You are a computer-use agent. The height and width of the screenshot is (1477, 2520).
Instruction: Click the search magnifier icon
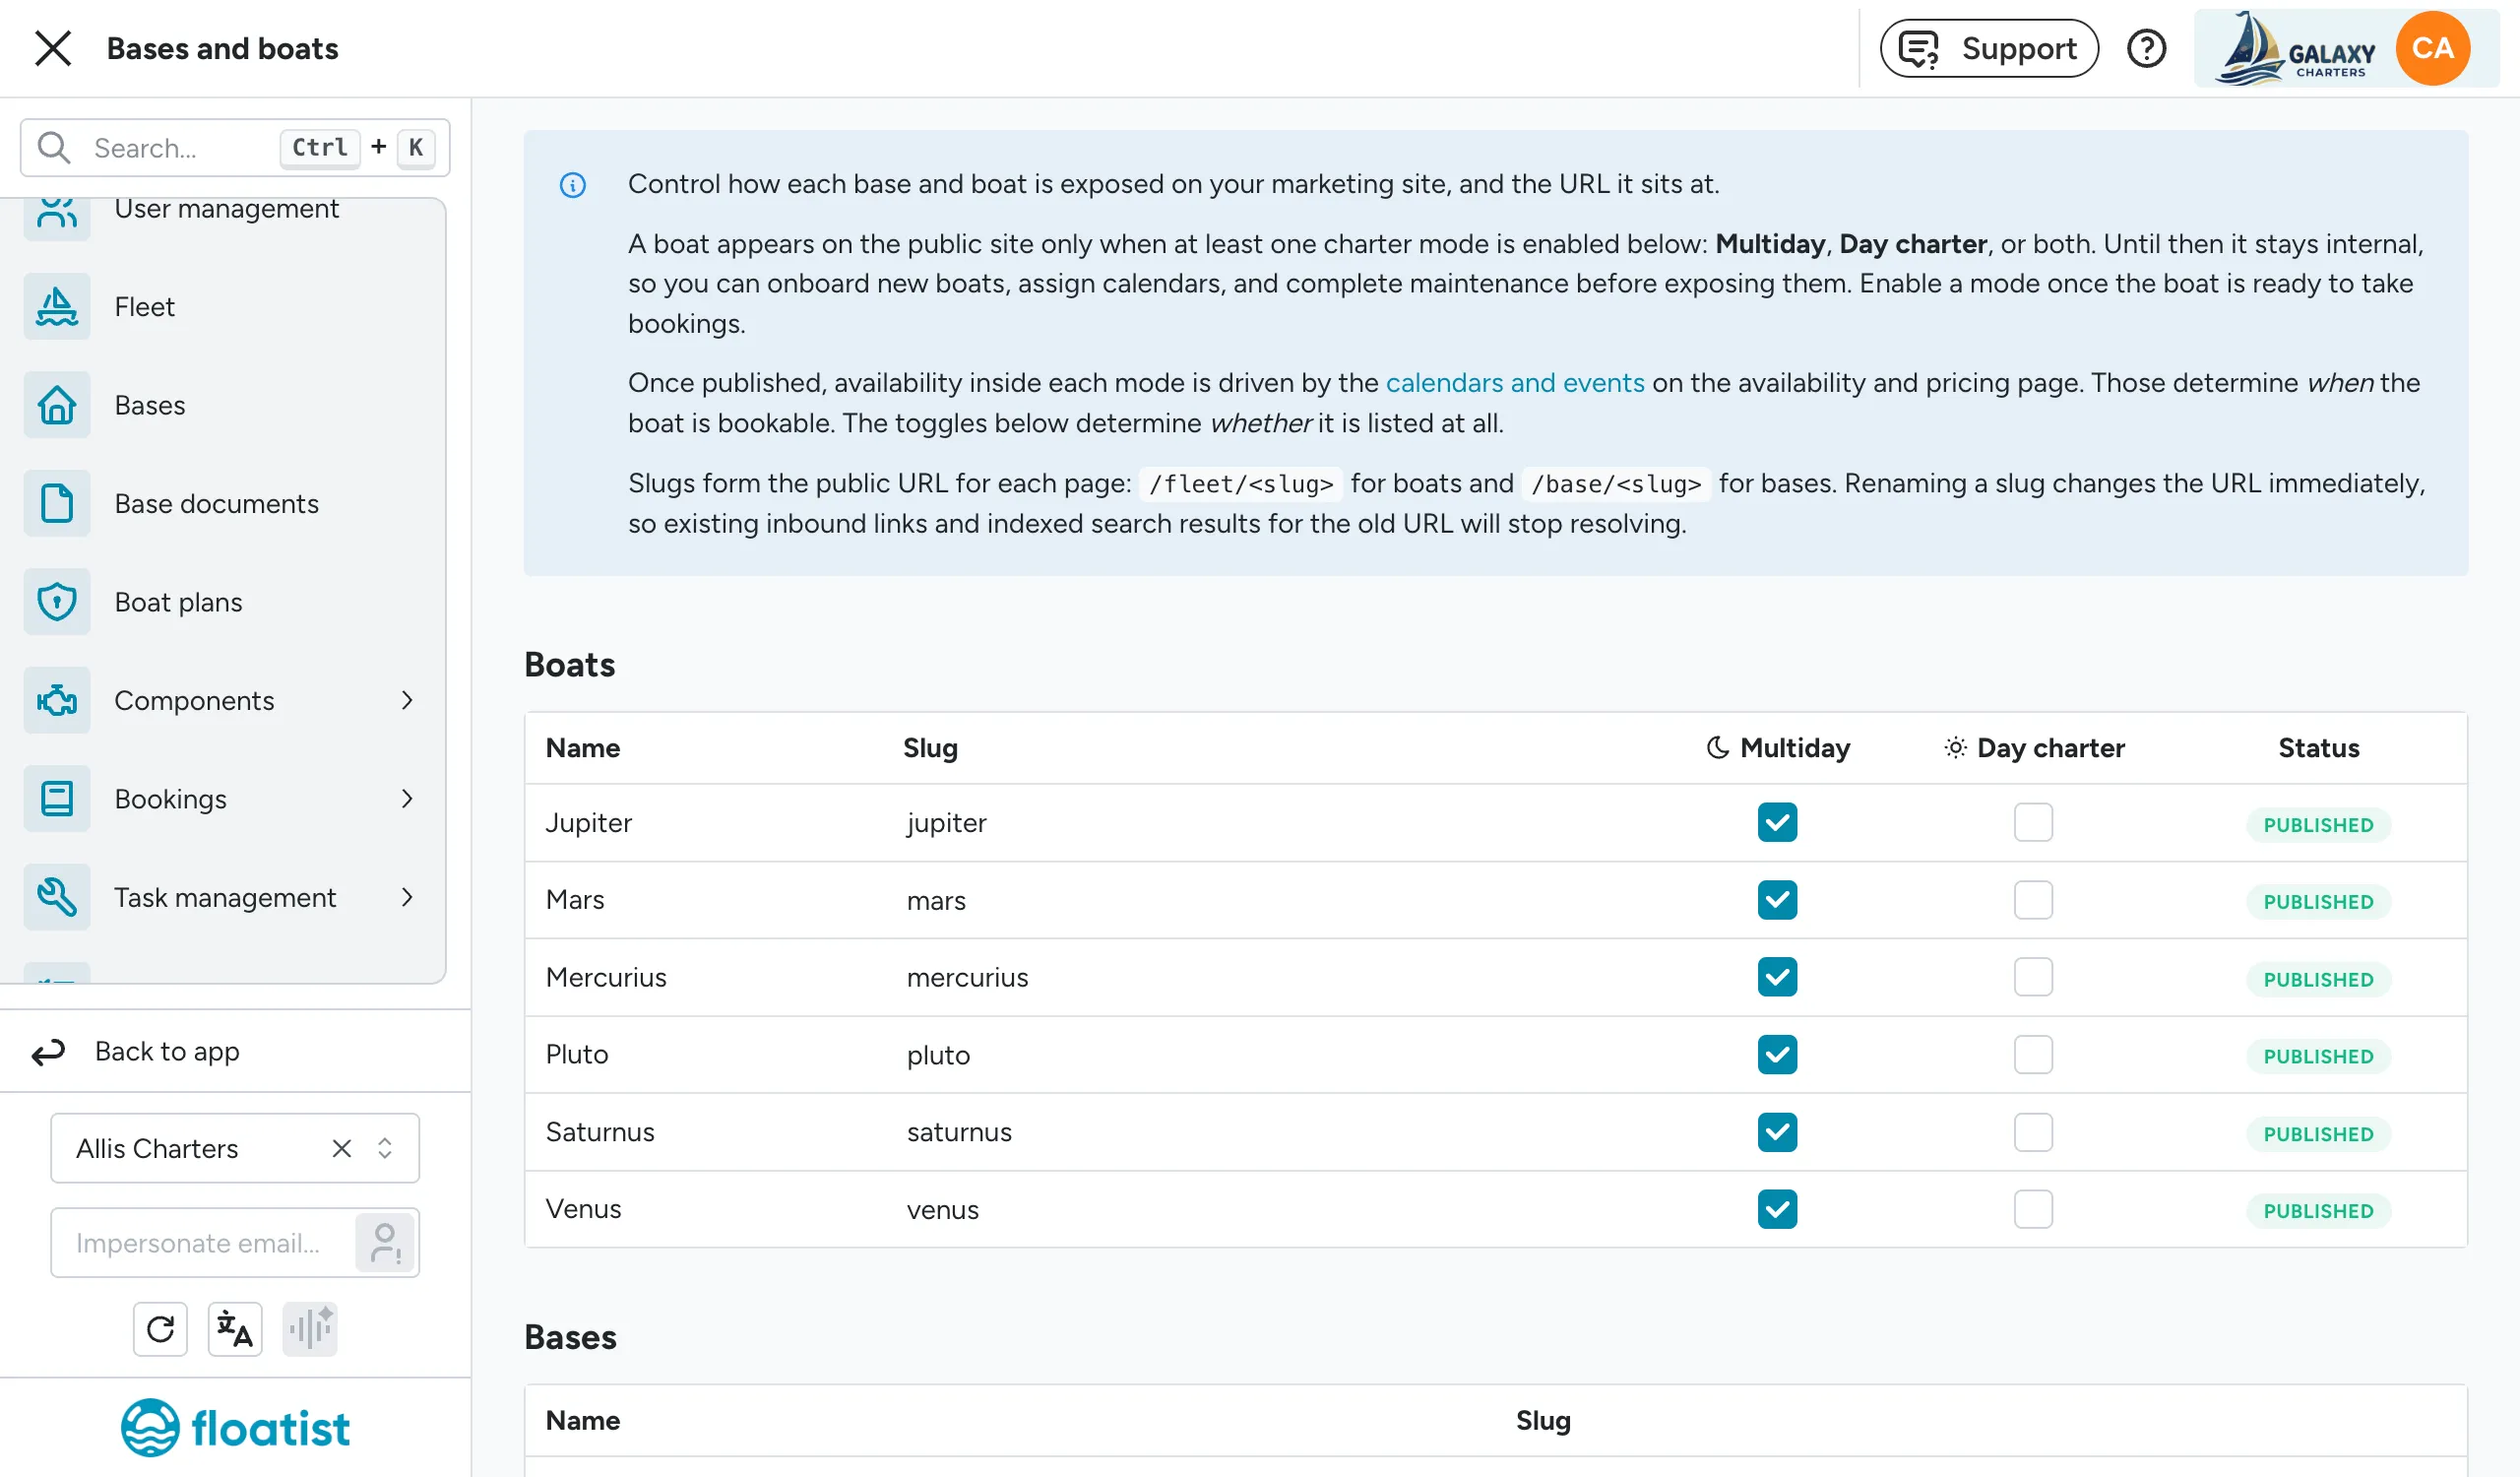tap(53, 147)
